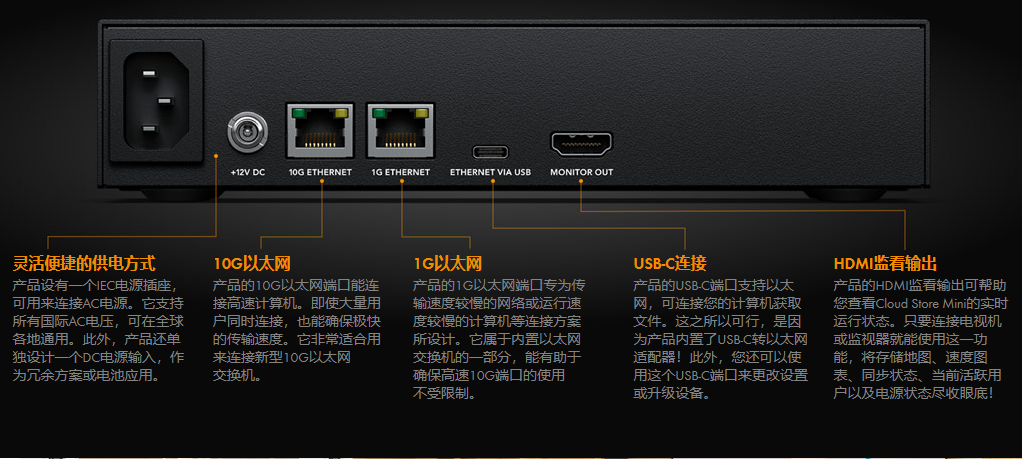Click the HDMI监看输出 description paragraph
This screenshot has width=1022, height=459.
pos(920,340)
